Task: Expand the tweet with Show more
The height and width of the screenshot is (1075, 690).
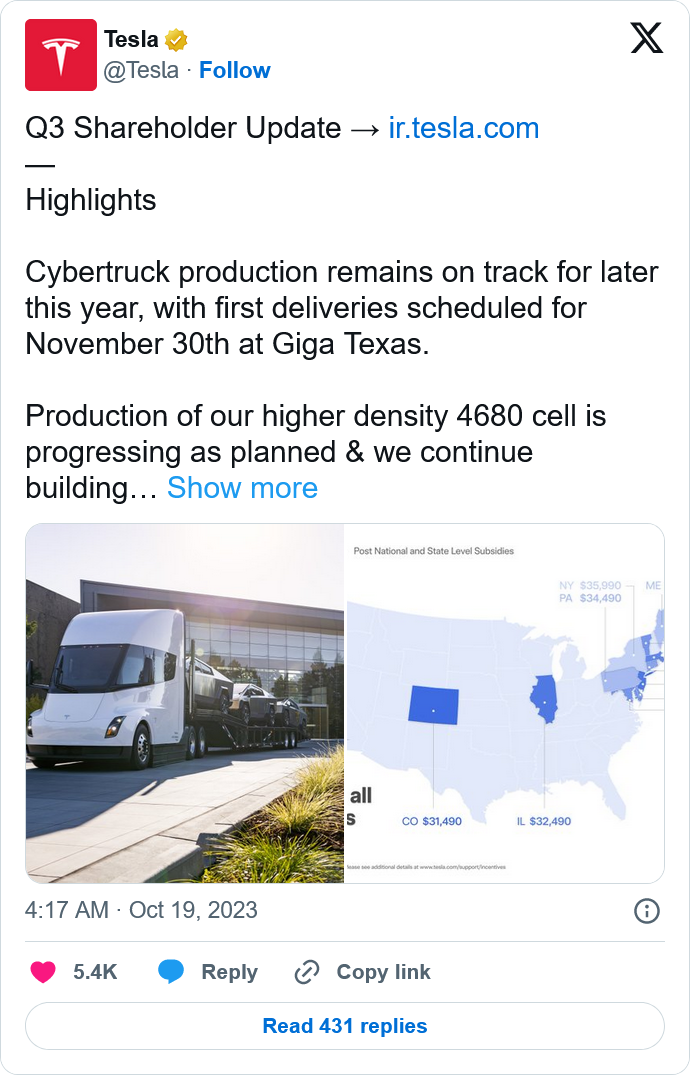Action: point(242,488)
